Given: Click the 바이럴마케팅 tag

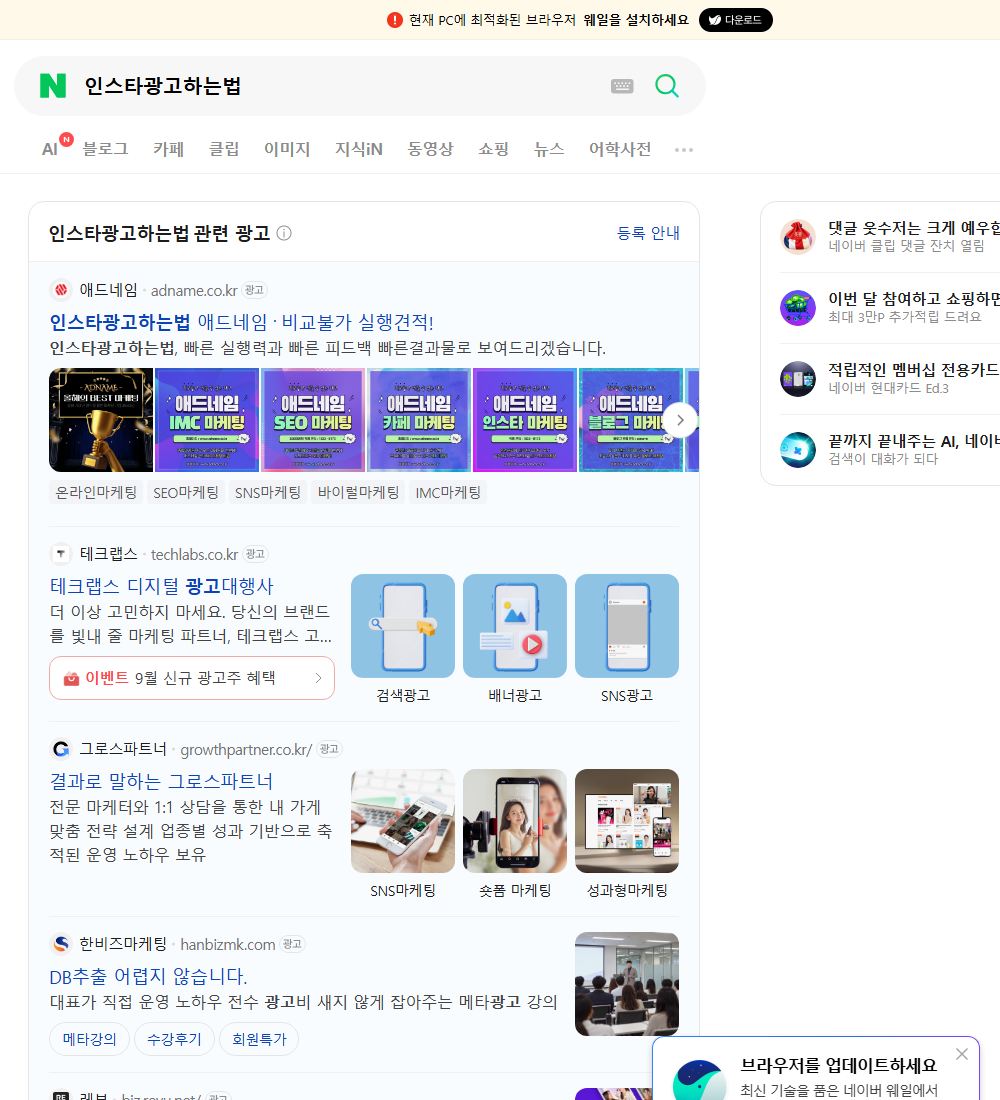Looking at the screenshot, I should point(358,492).
